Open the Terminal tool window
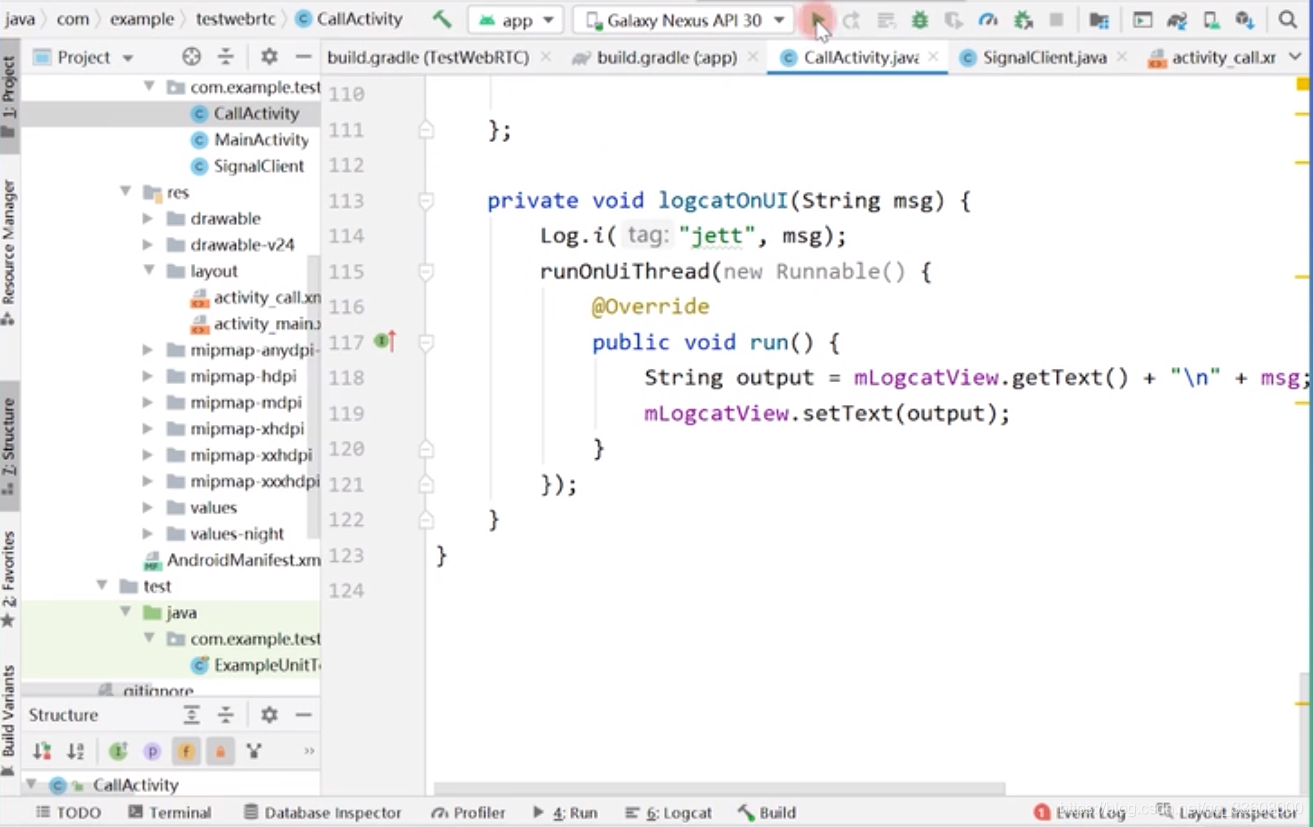 (170, 813)
